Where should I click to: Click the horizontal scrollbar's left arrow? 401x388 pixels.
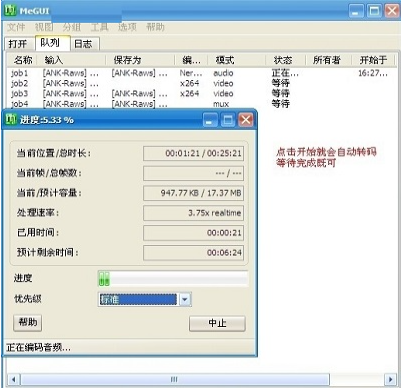13,379
